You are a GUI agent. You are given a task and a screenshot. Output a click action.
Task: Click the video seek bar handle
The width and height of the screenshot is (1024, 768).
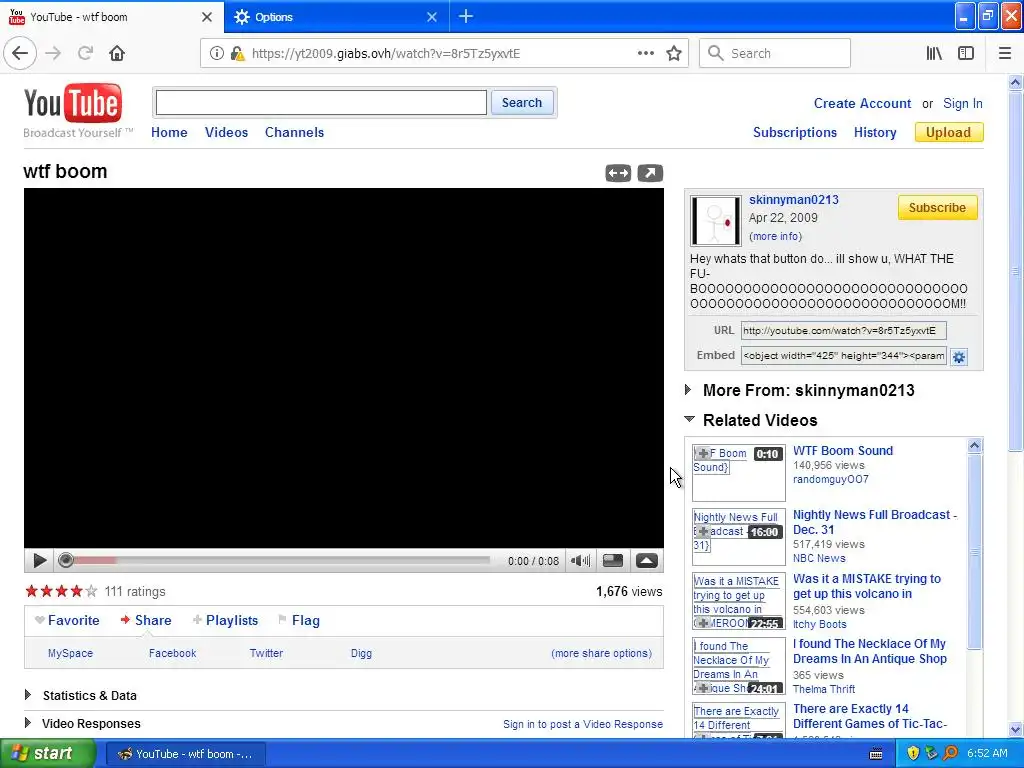[x=65, y=560]
